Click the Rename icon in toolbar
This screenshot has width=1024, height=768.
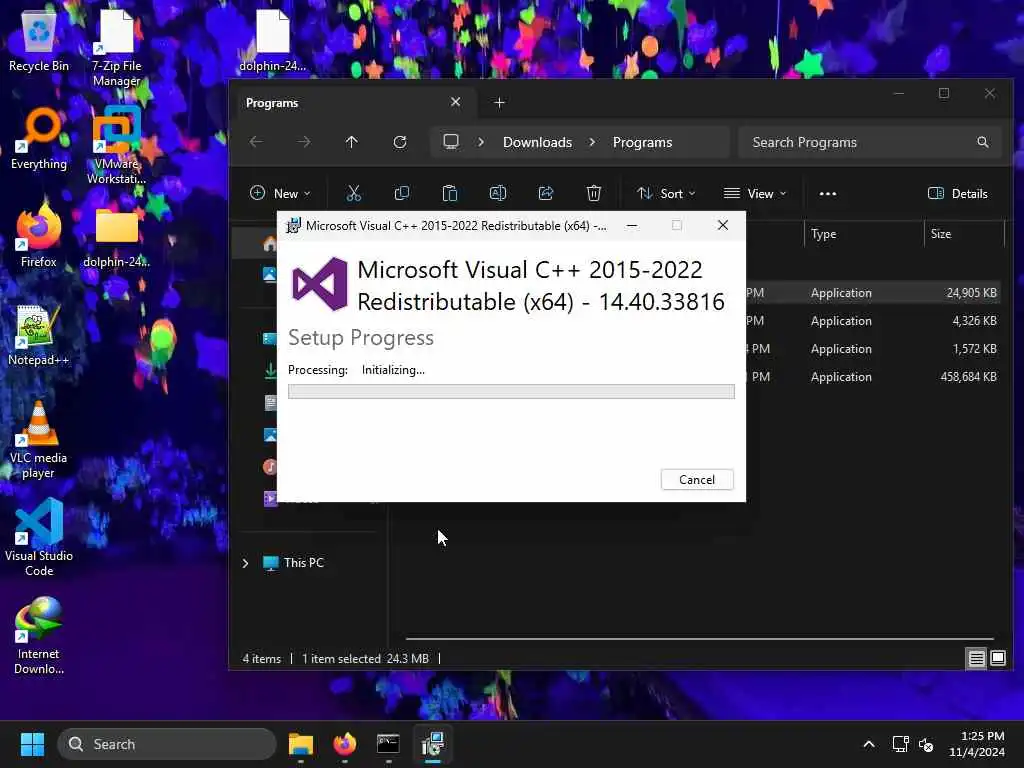coord(498,193)
